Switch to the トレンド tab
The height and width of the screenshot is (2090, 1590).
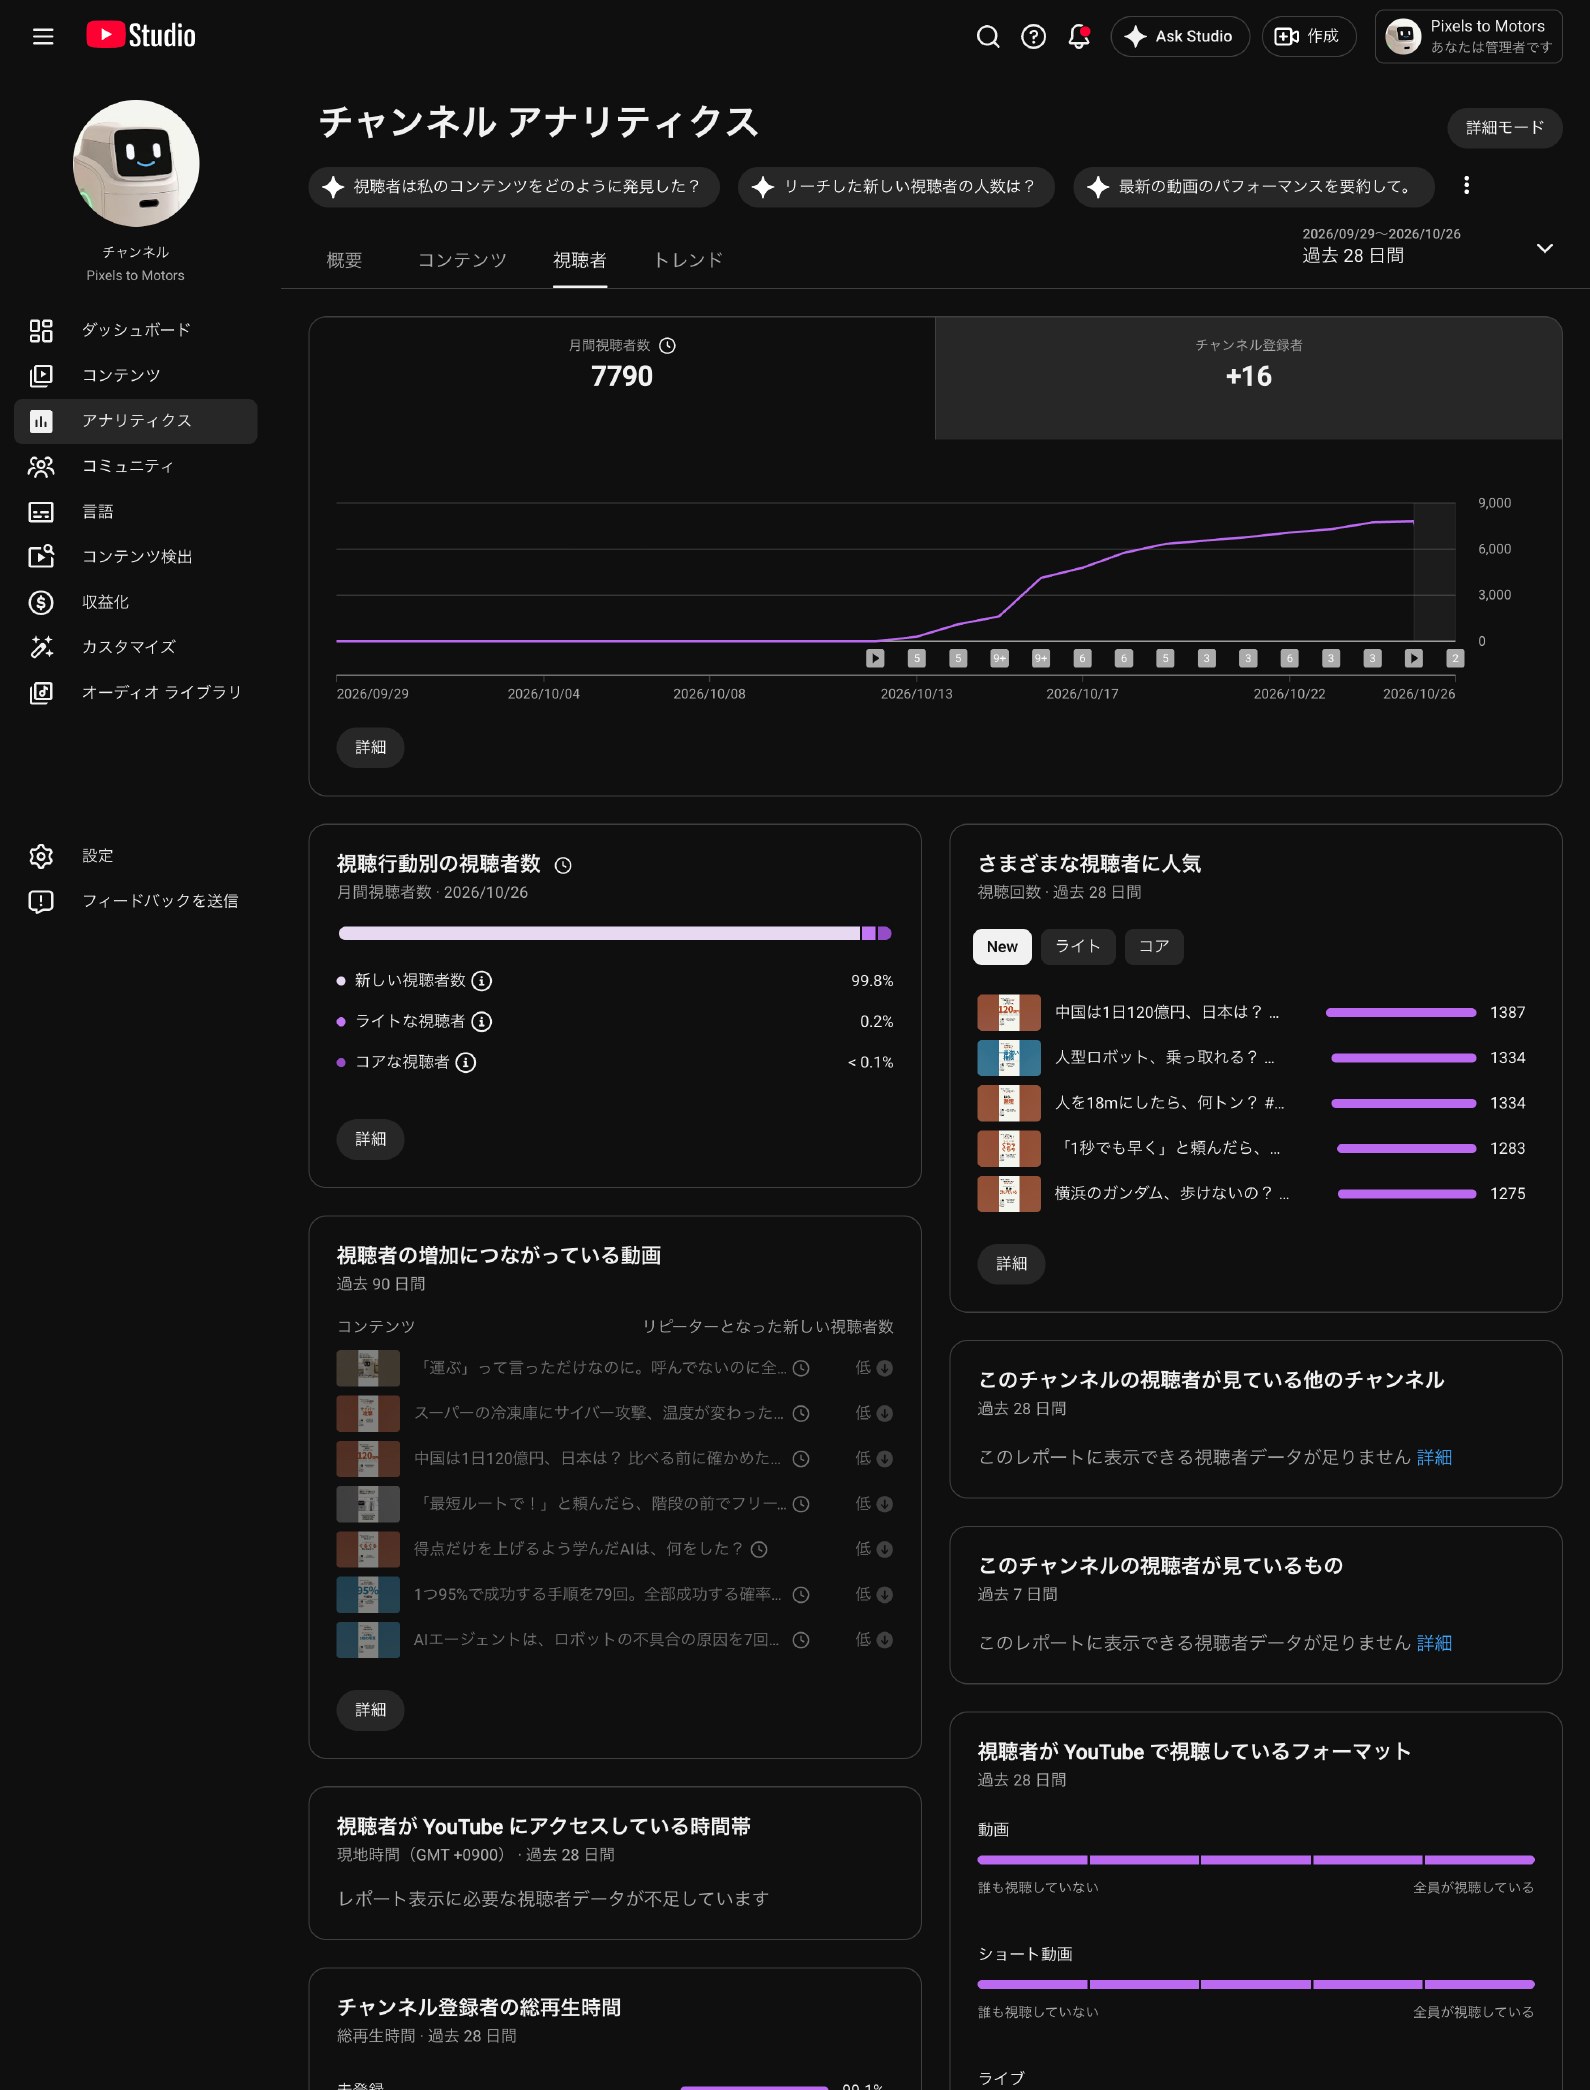(688, 260)
